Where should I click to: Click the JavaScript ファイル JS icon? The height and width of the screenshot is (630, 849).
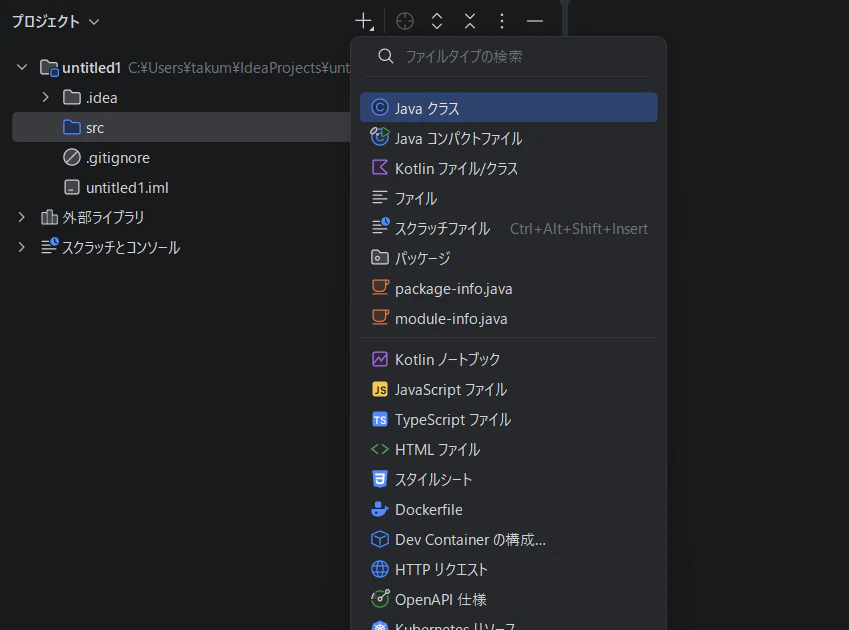tap(380, 389)
